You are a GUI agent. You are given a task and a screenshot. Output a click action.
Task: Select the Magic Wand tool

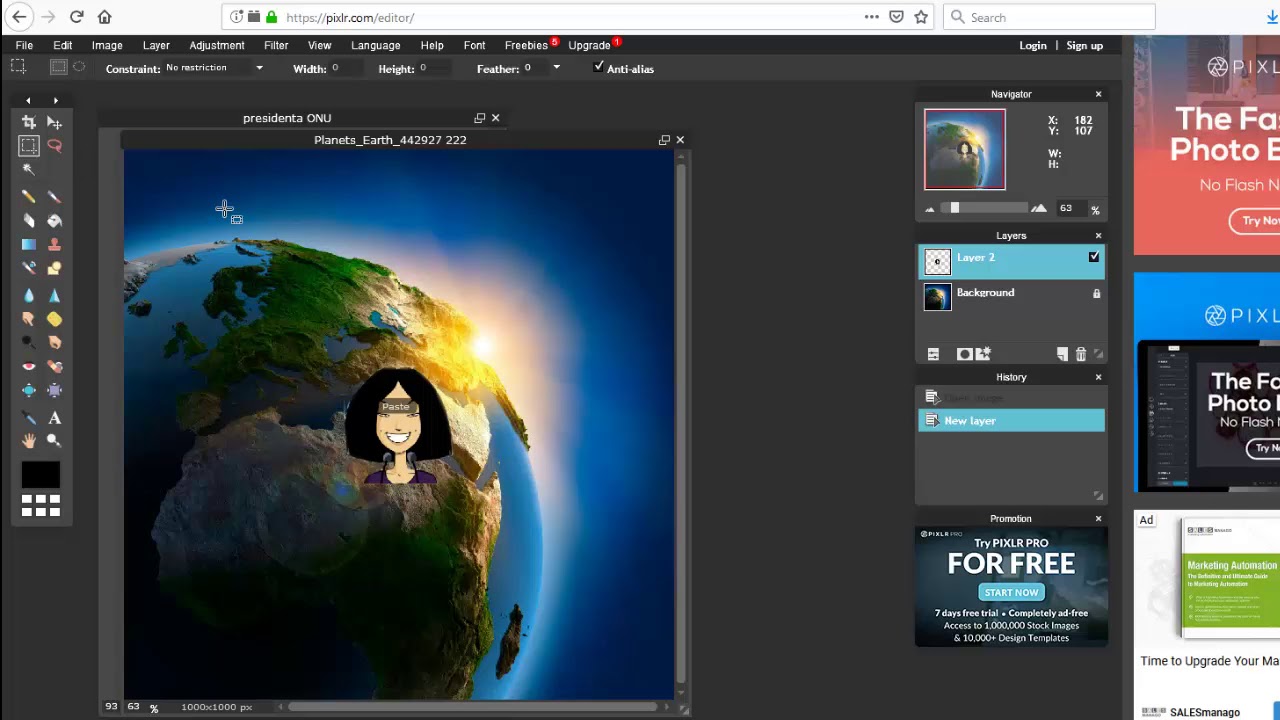[x=28, y=171]
